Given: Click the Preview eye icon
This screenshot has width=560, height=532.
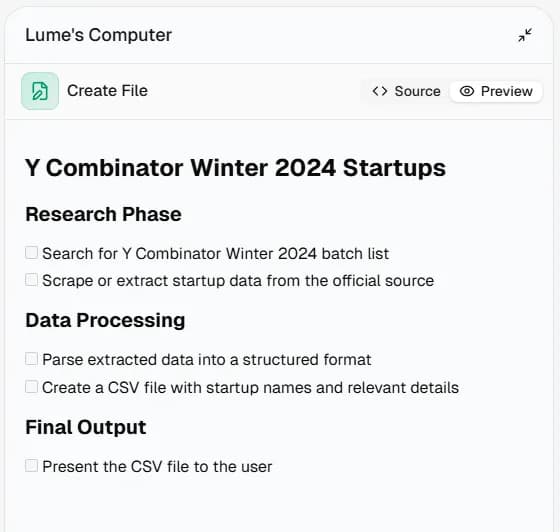Looking at the screenshot, I should pos(466,91).
